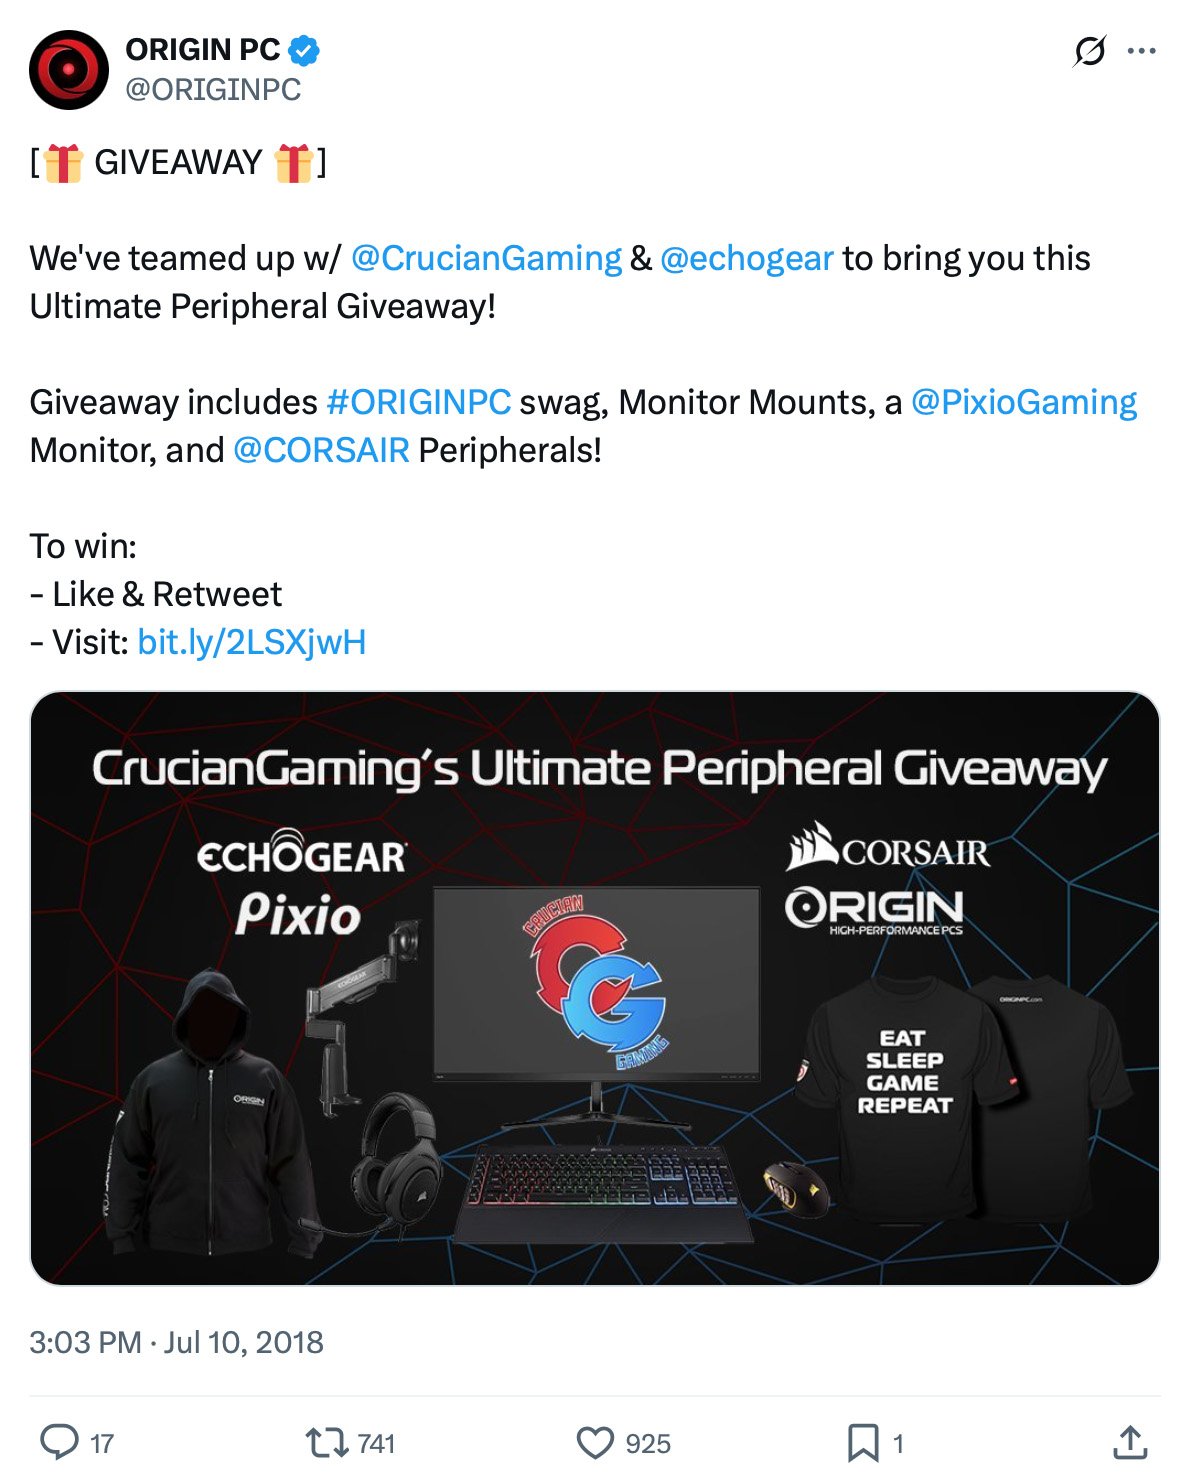
Task: Follow the bit.ly/2LSXjwH link
Action: (252, 642)
